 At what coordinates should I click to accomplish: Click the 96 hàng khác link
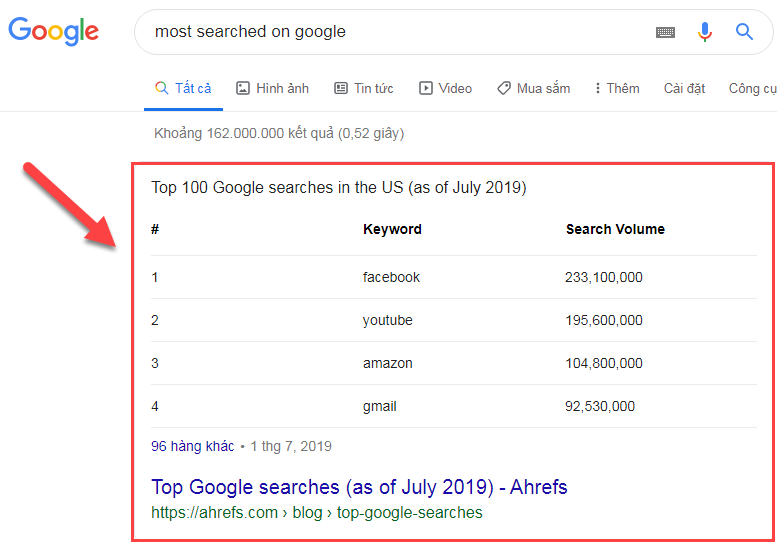[192, 446]
